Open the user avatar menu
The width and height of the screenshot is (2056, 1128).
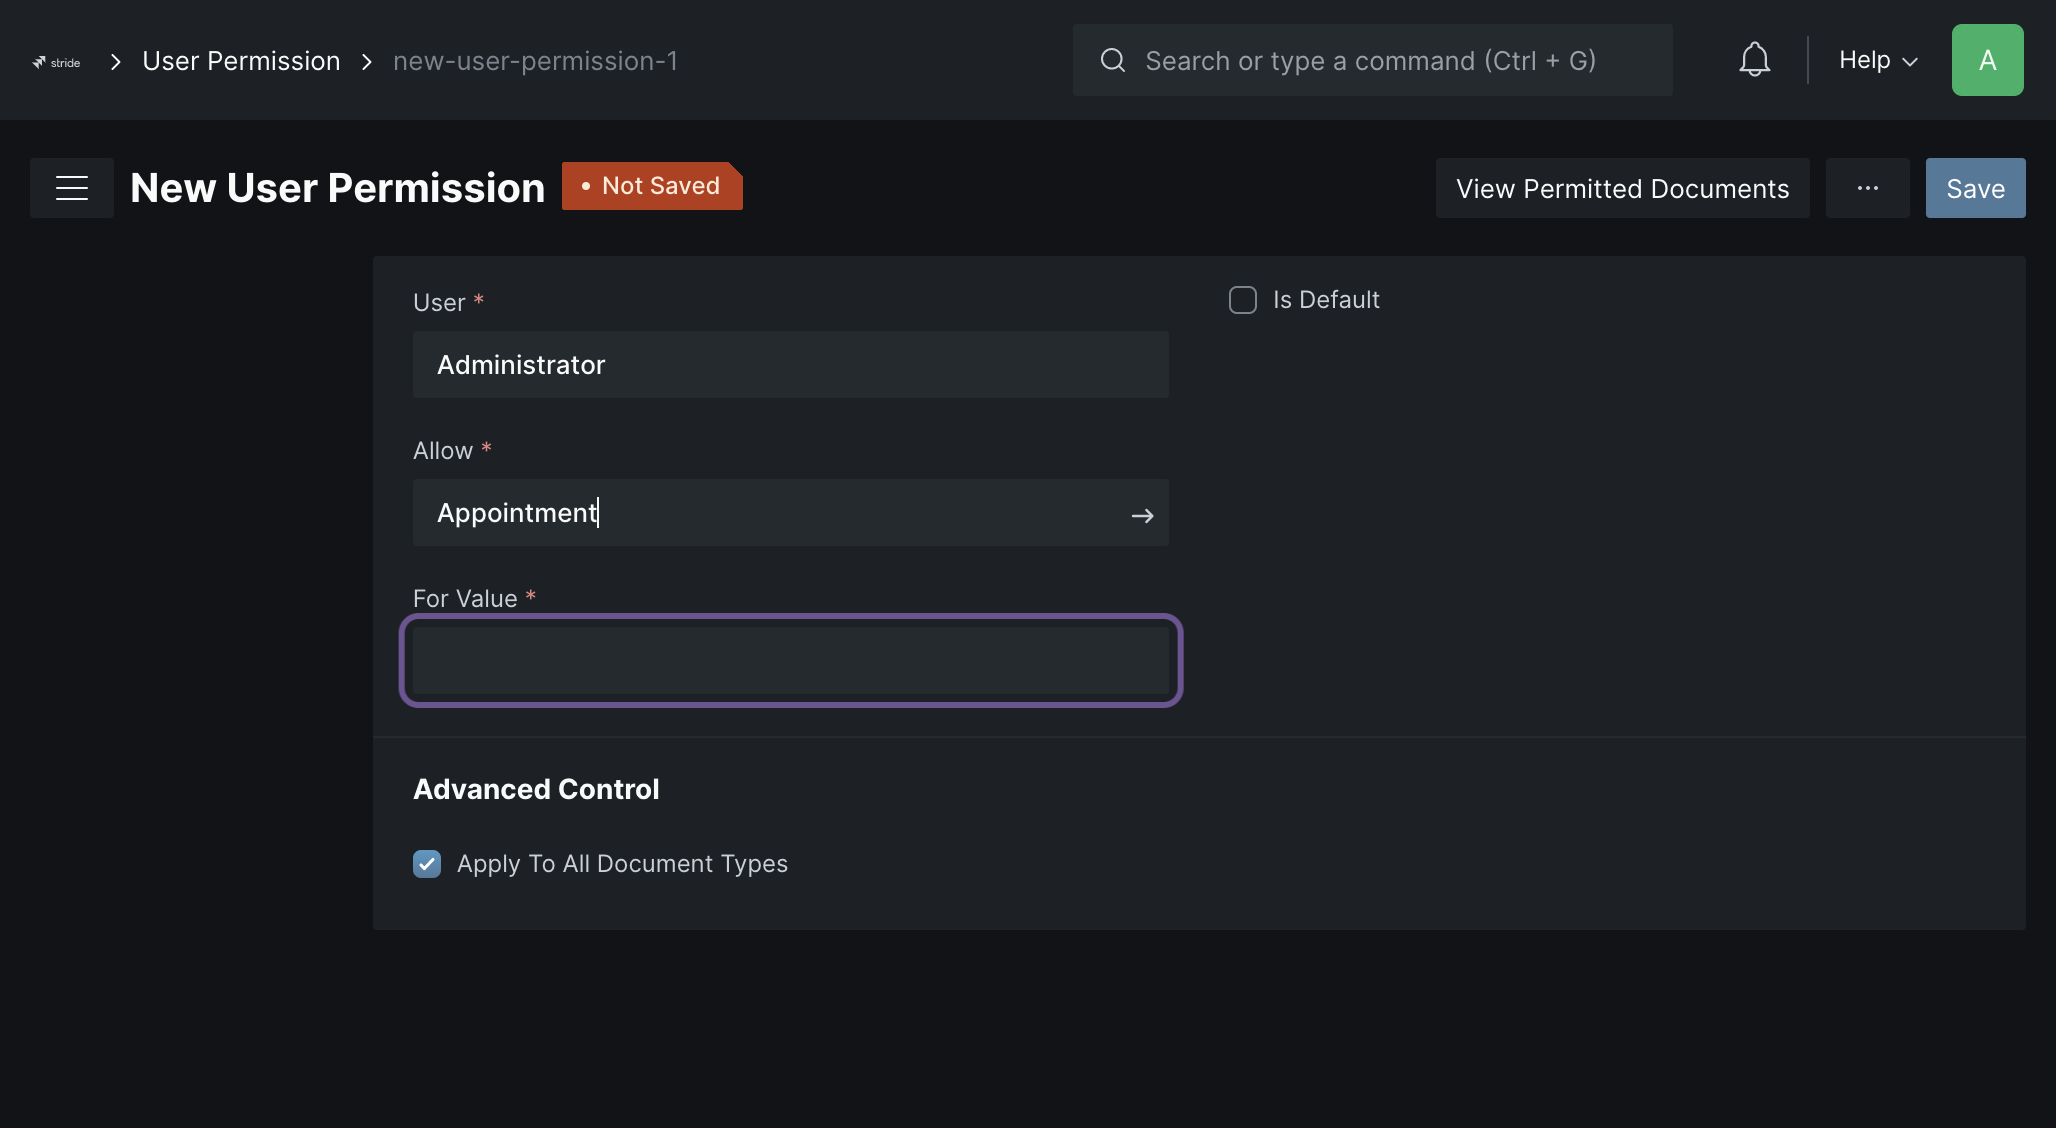pos(1987,60)
